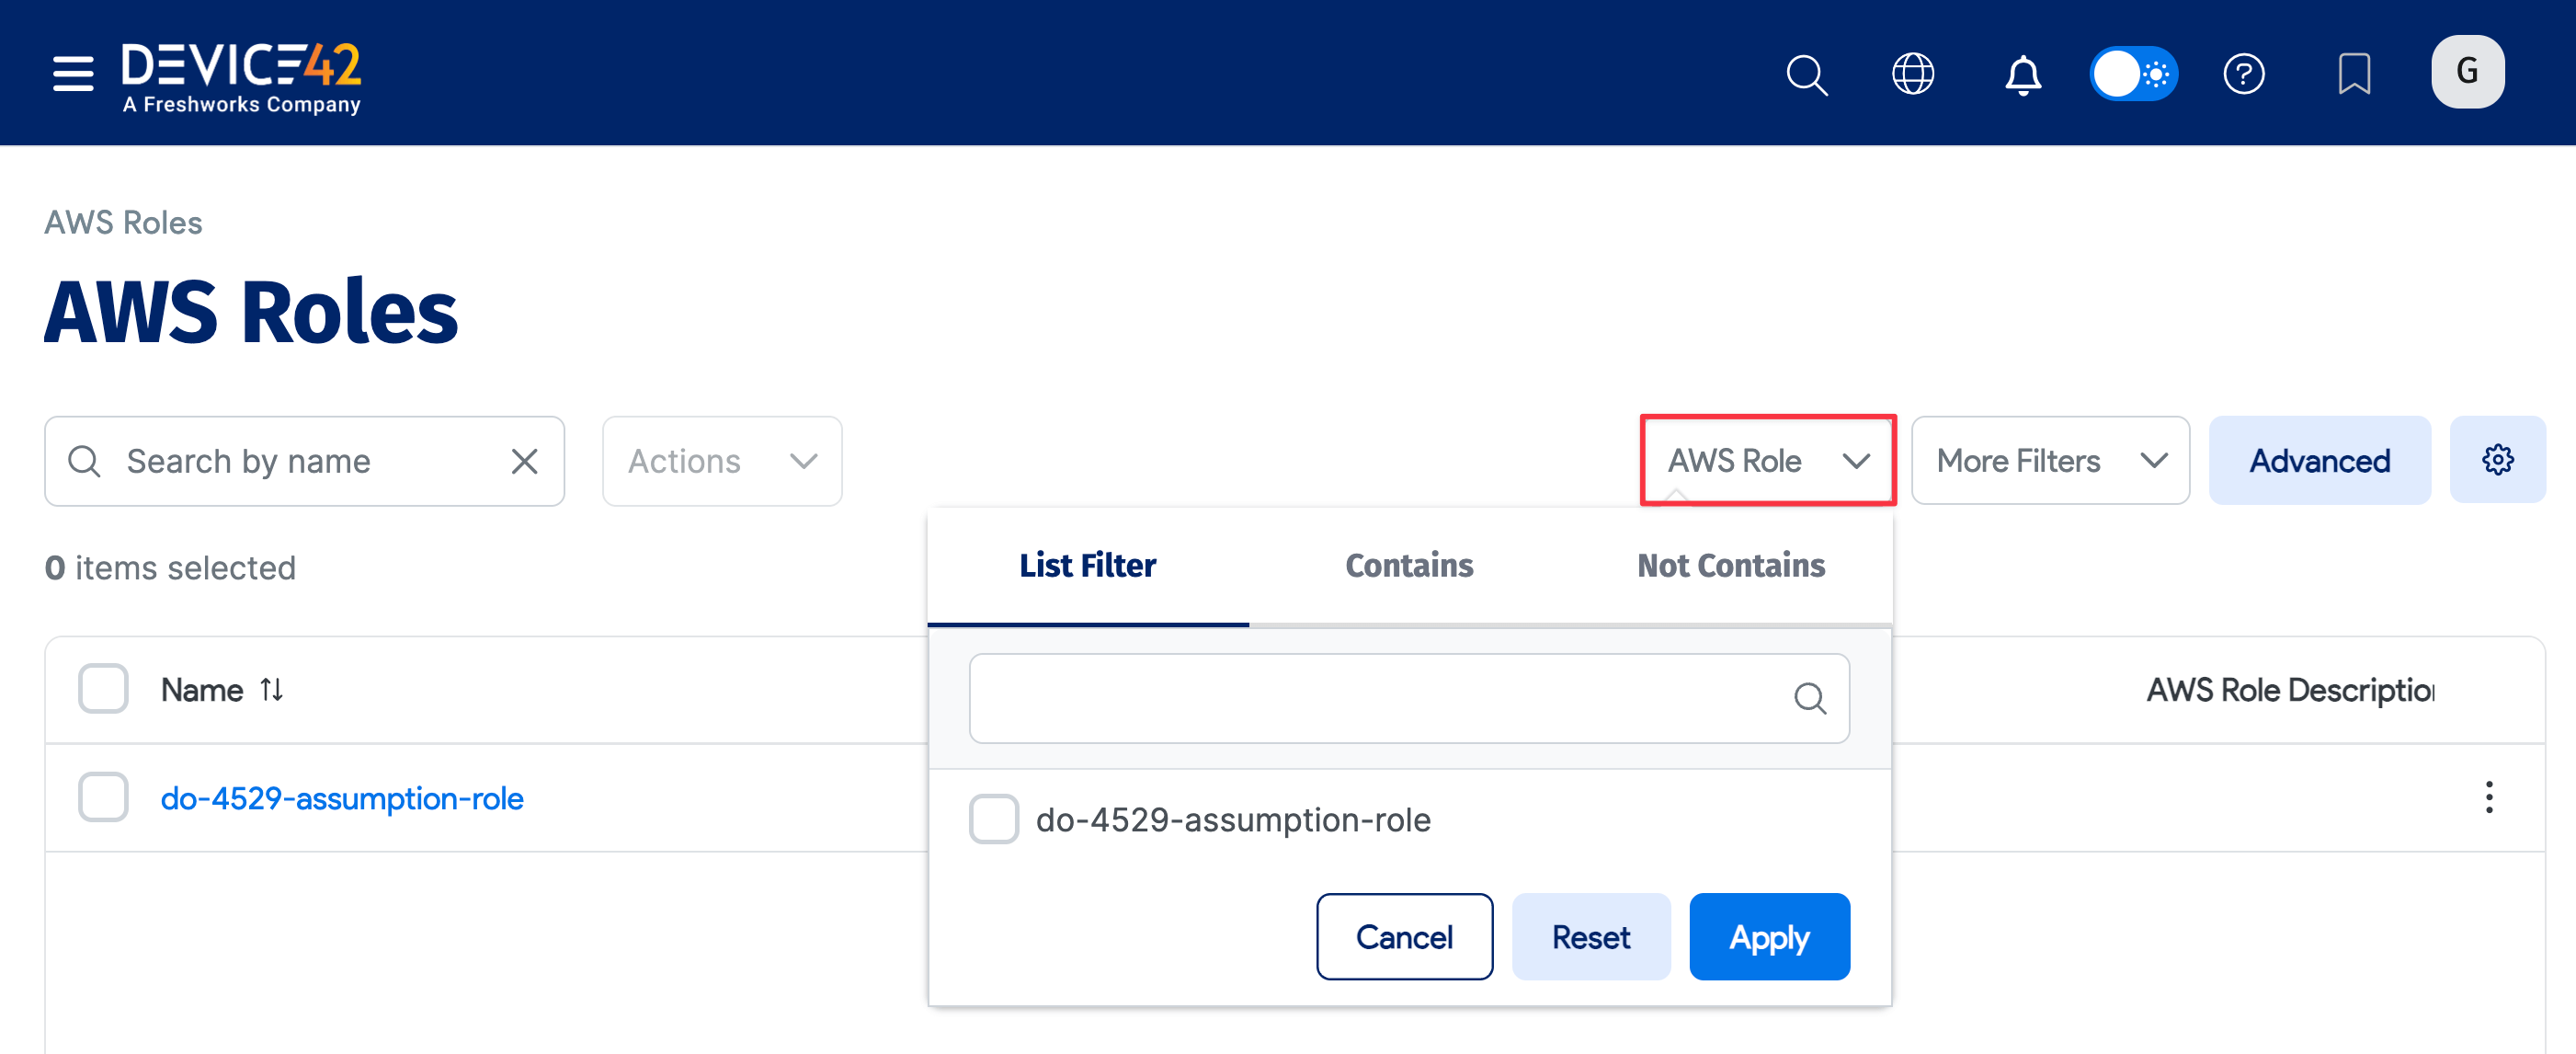Switch to the Not Contains tab
The image size is (2576, 1054).
[1731, 565]
